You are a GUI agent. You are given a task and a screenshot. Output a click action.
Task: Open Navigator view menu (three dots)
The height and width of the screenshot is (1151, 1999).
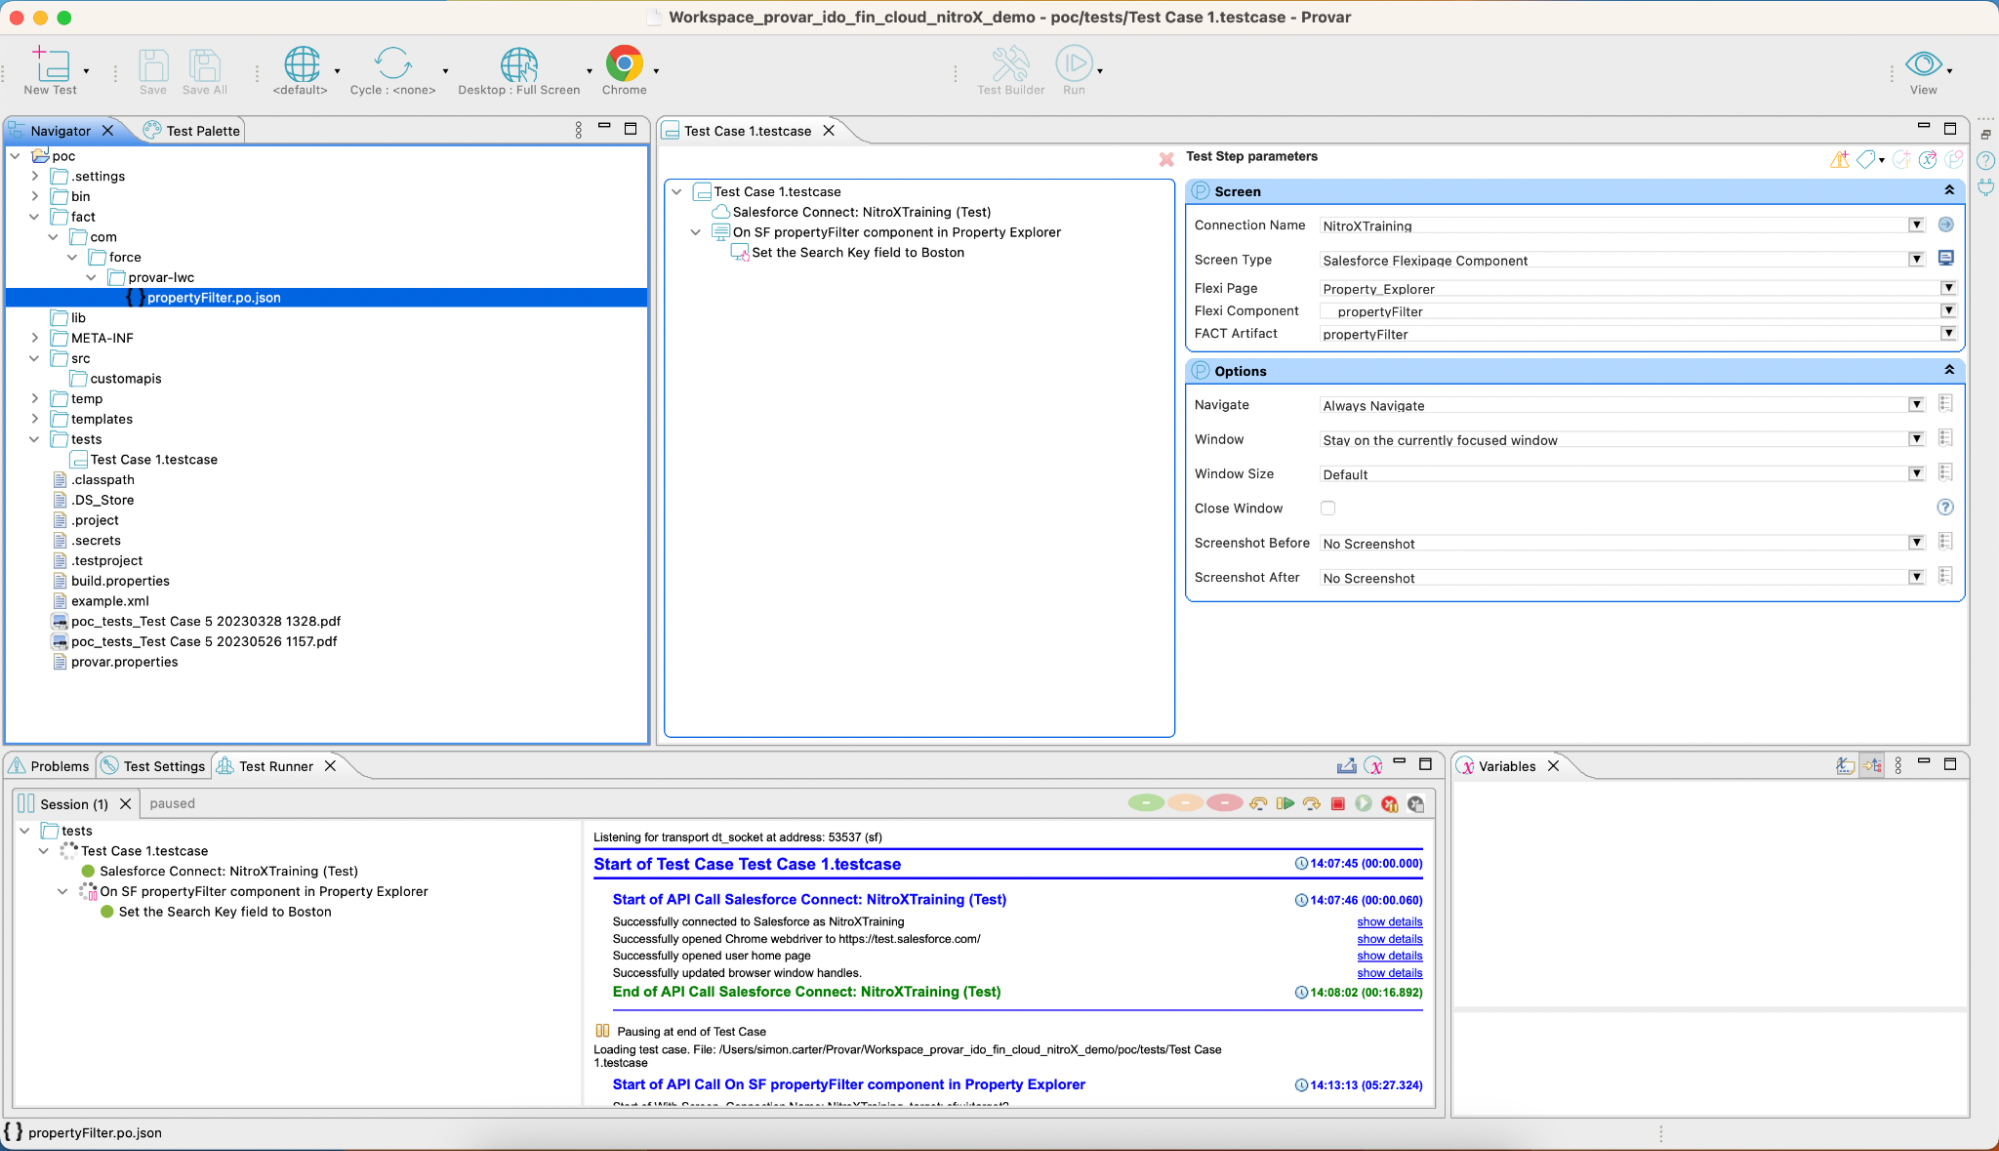pyautogui.click(x=578, y=130)
